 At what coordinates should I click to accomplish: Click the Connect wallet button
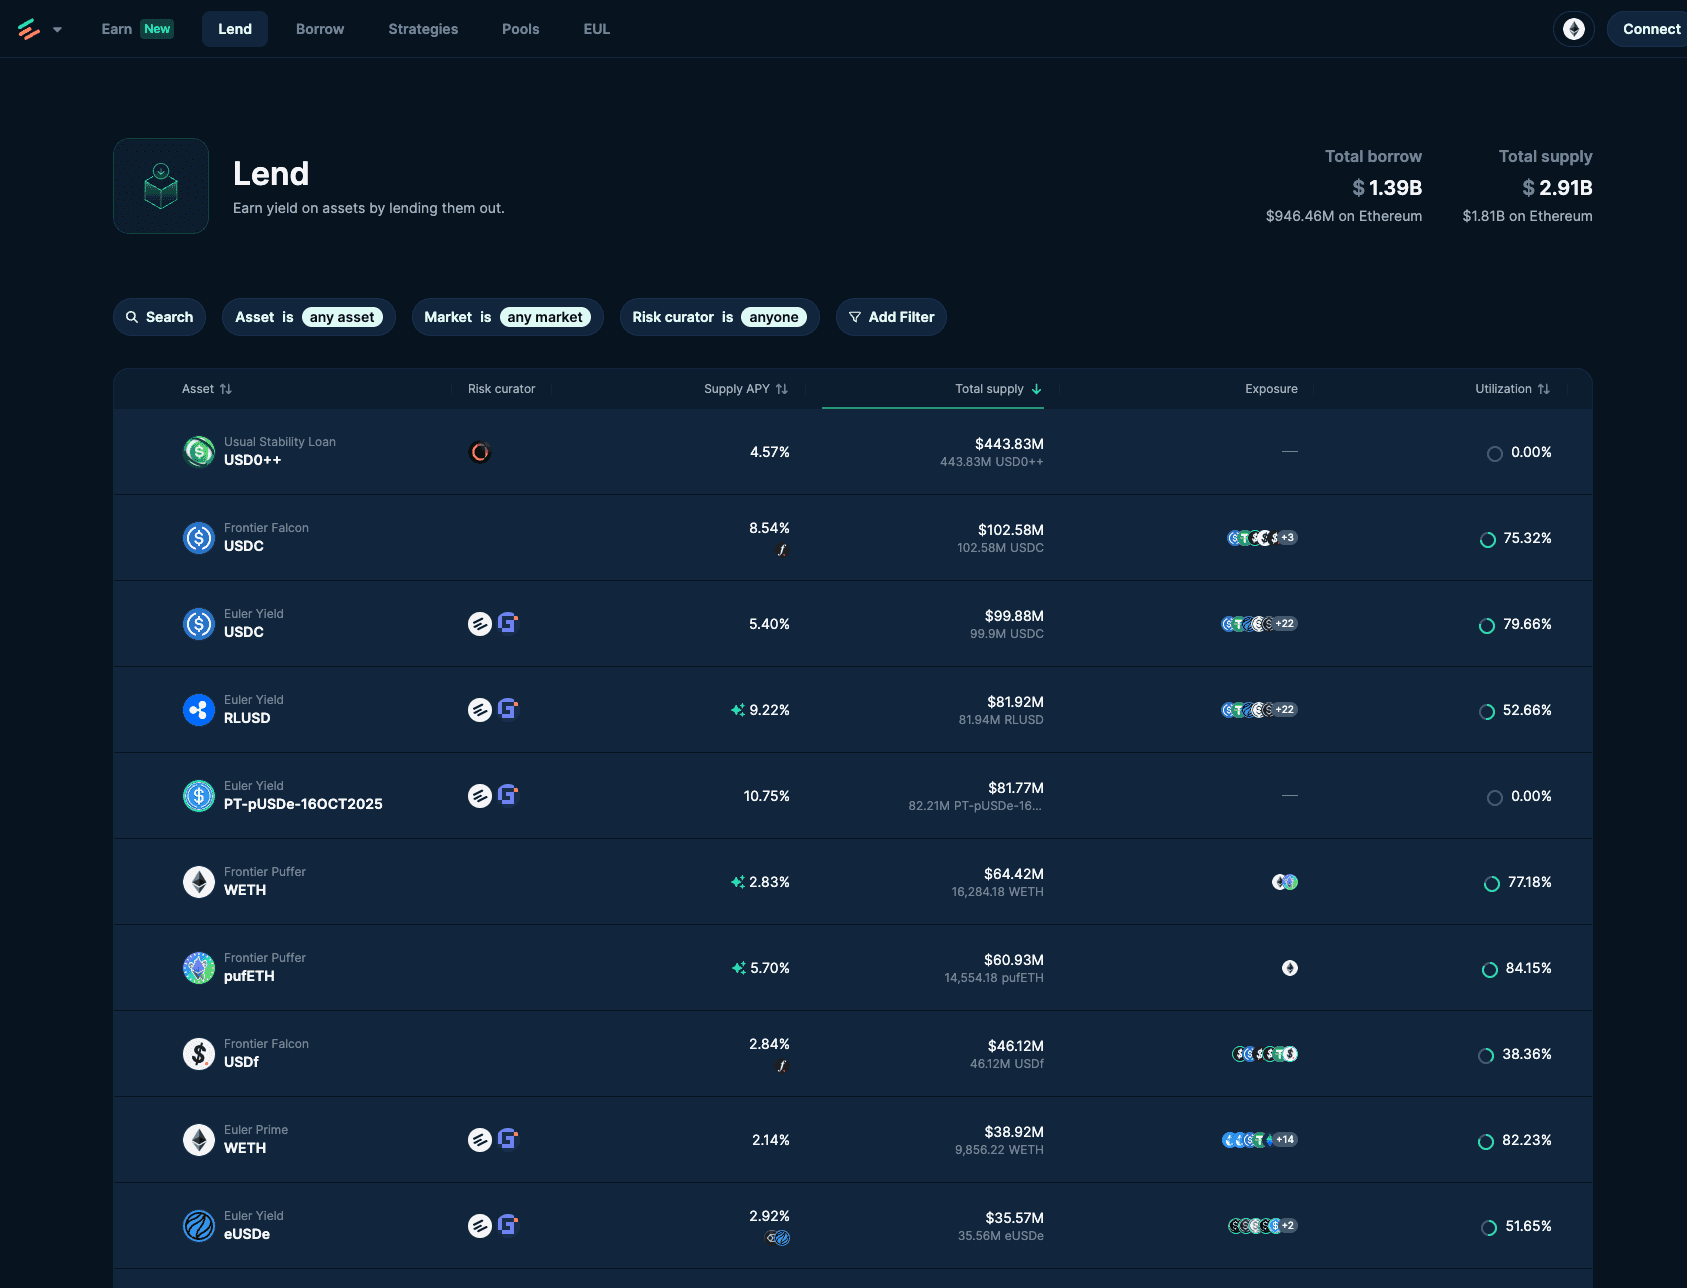1650,29
